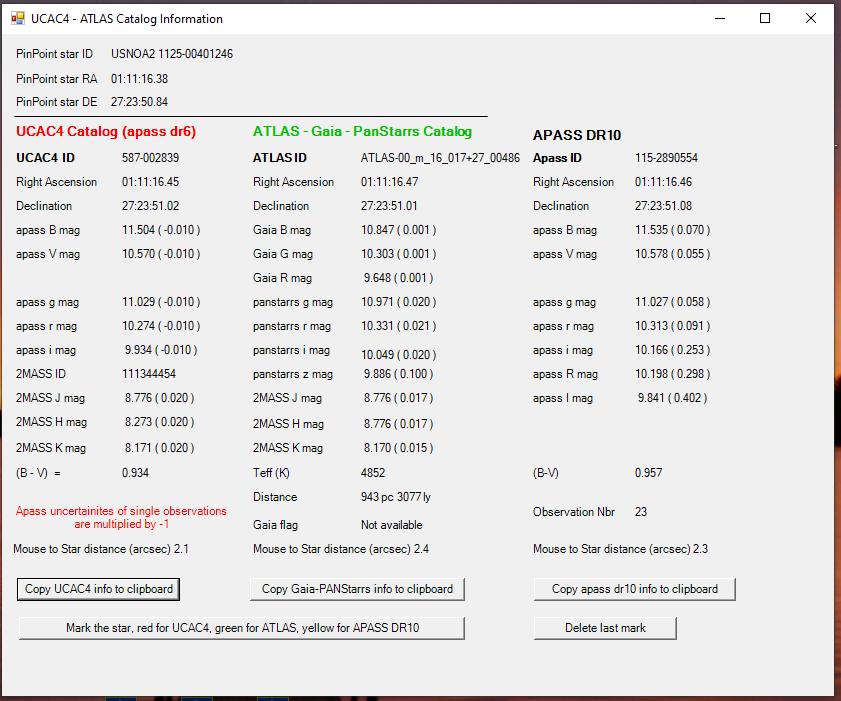Image resolution: width=841 pixels, height=701 pixels.
Task: Click ATLAS Declination value 27:23:51.01
Action: [389, 206]
